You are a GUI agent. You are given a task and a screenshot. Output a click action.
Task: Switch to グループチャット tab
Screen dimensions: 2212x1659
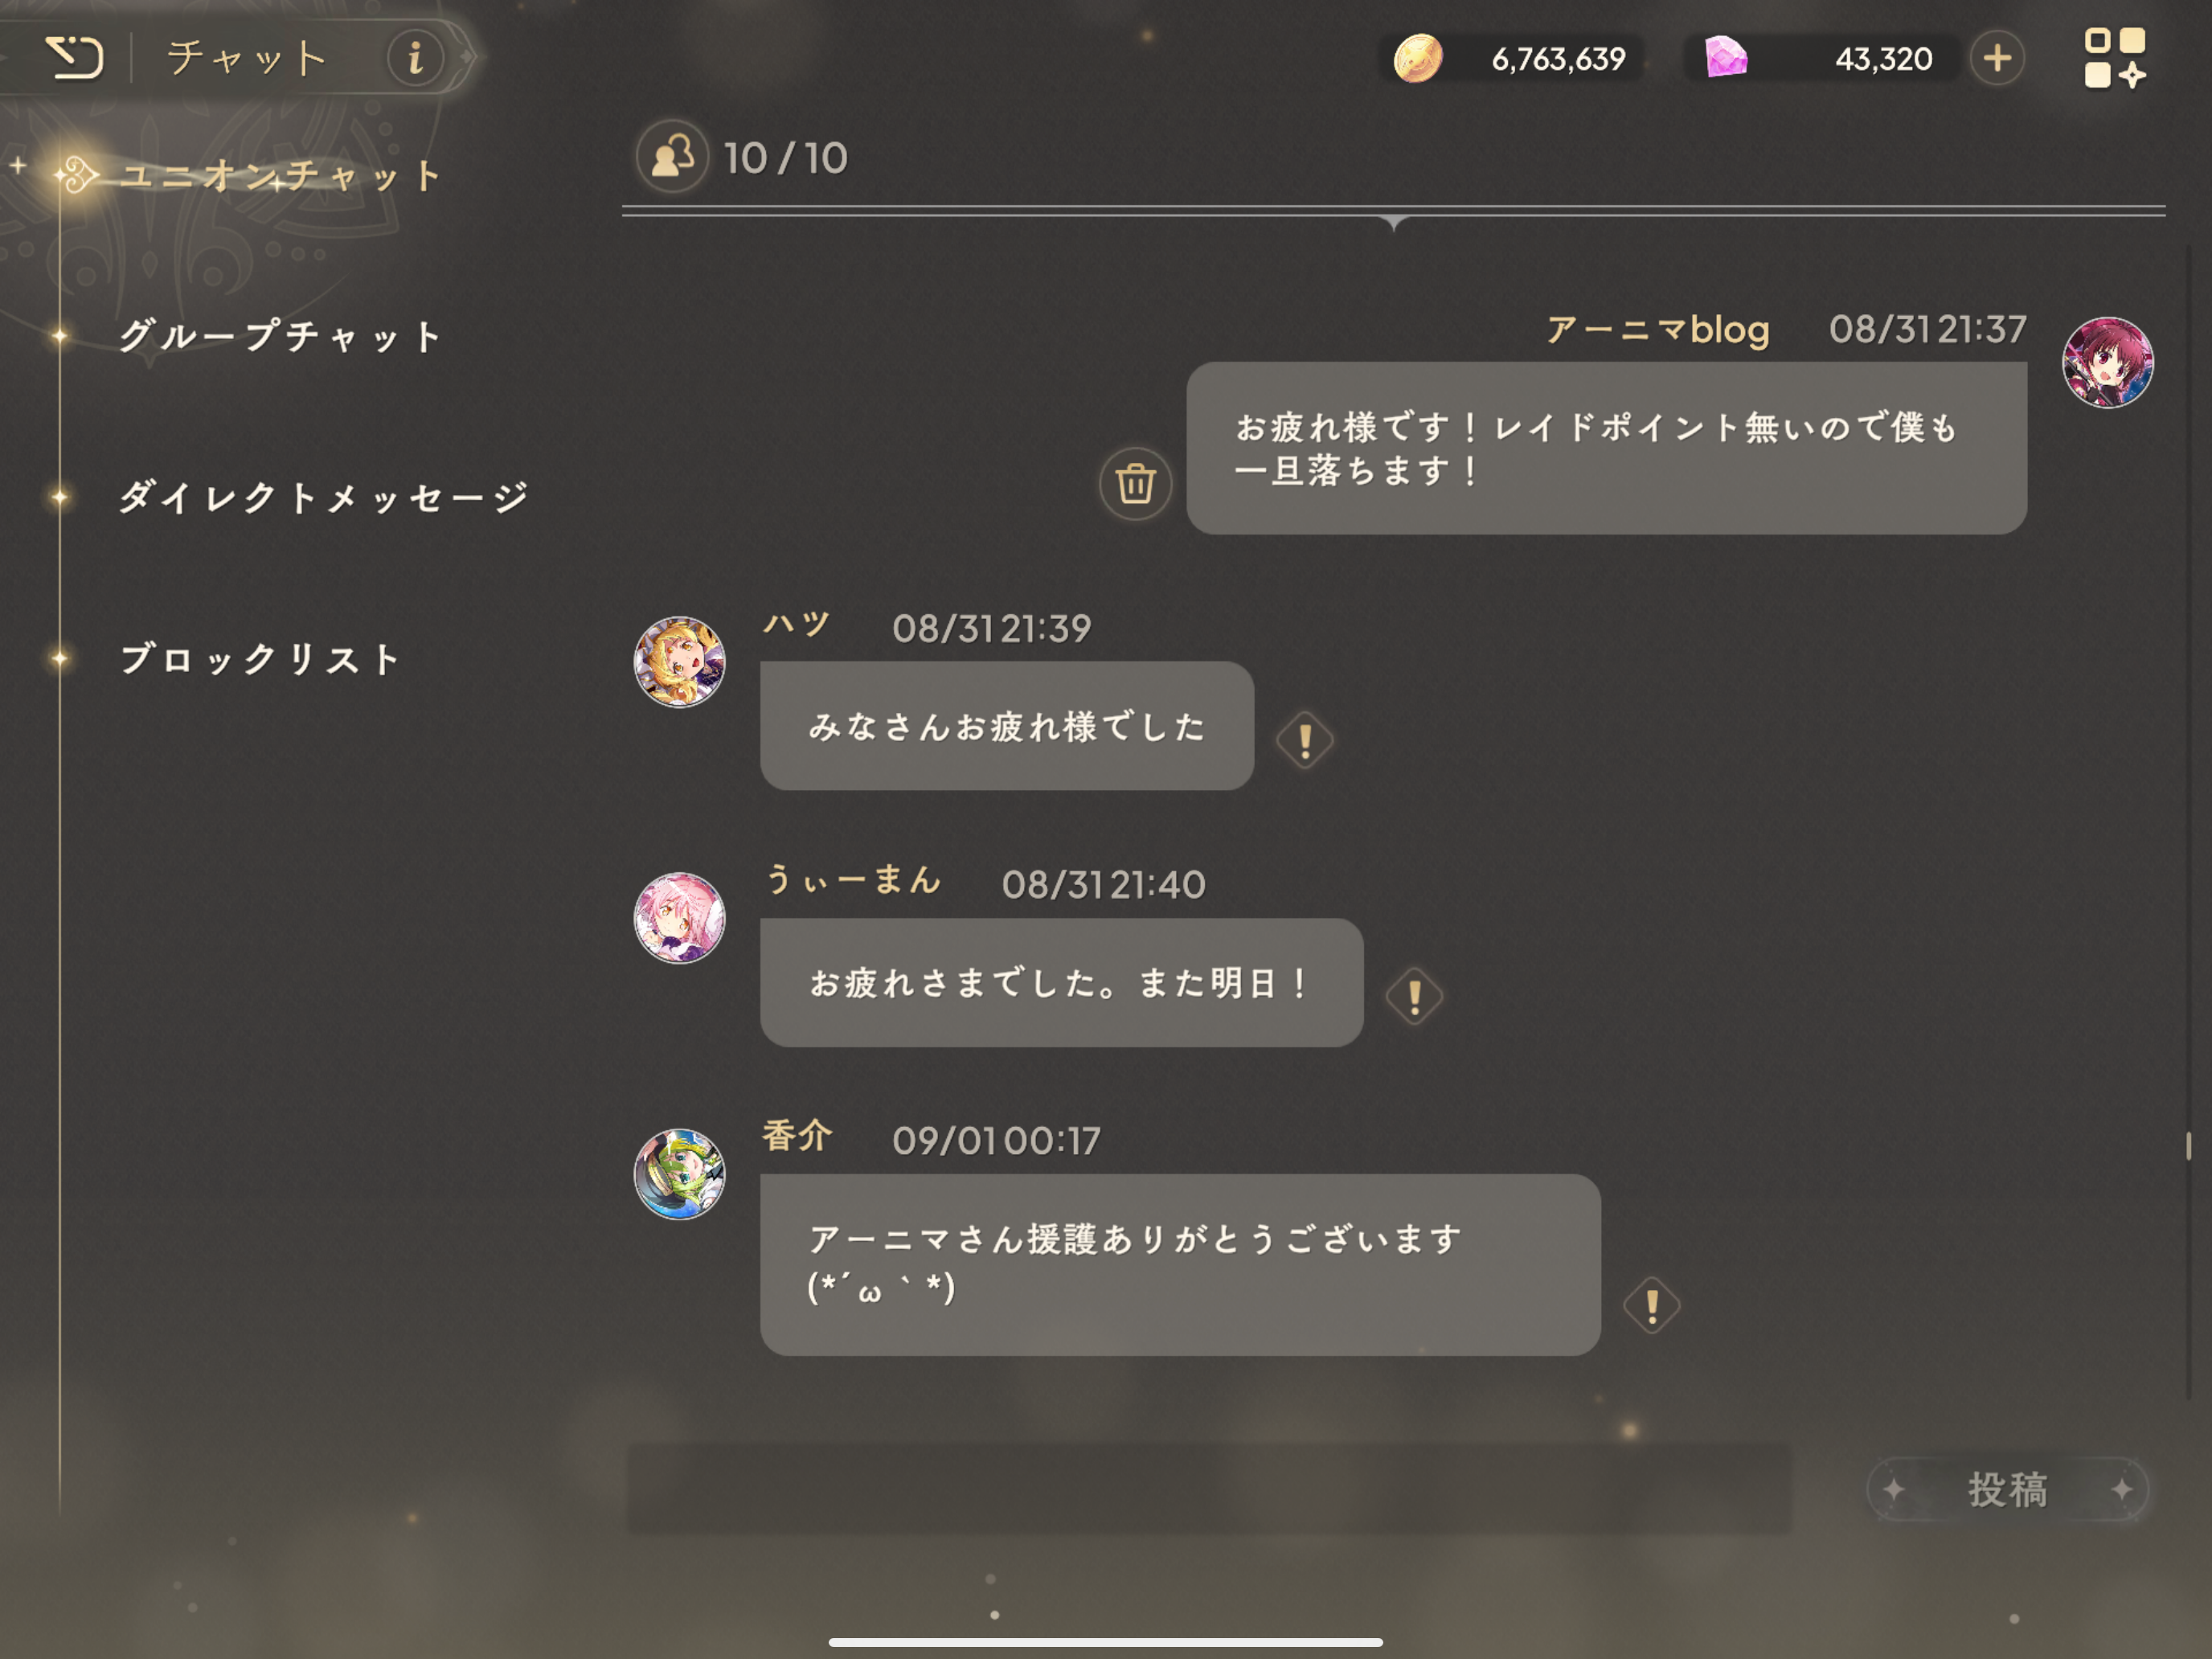coord(280,336)
